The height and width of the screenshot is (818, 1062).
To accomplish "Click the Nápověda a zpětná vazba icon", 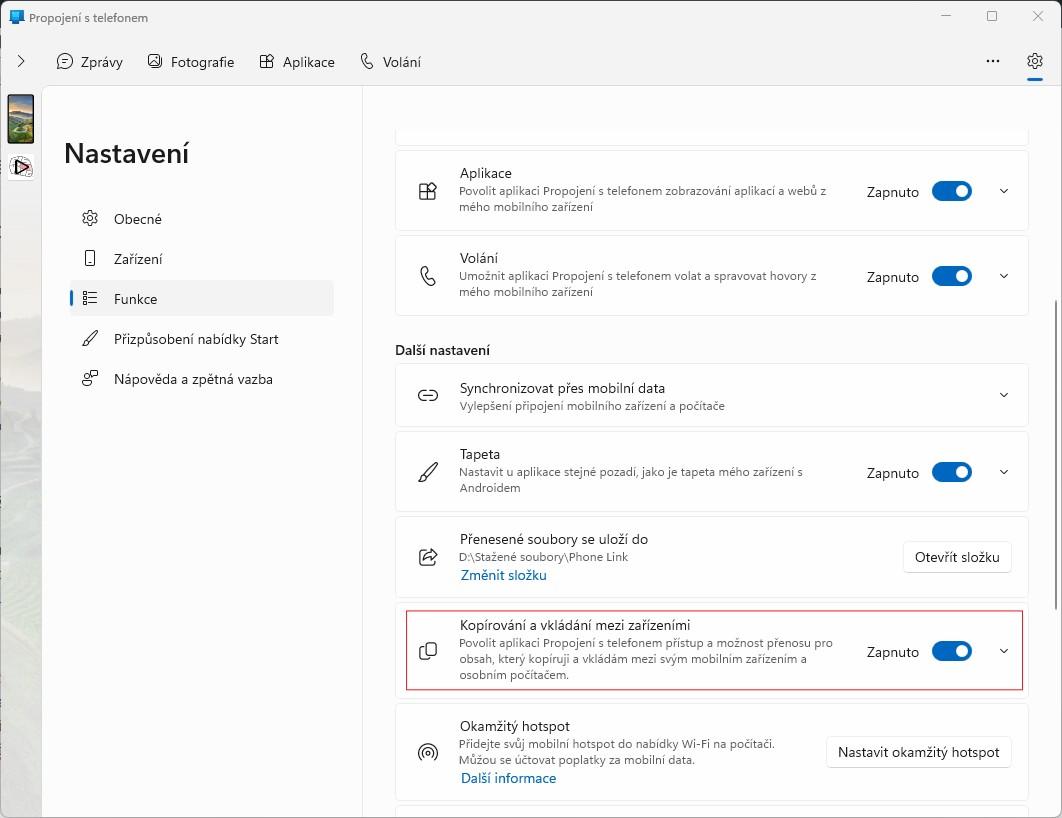I will (x=89, y=379).
